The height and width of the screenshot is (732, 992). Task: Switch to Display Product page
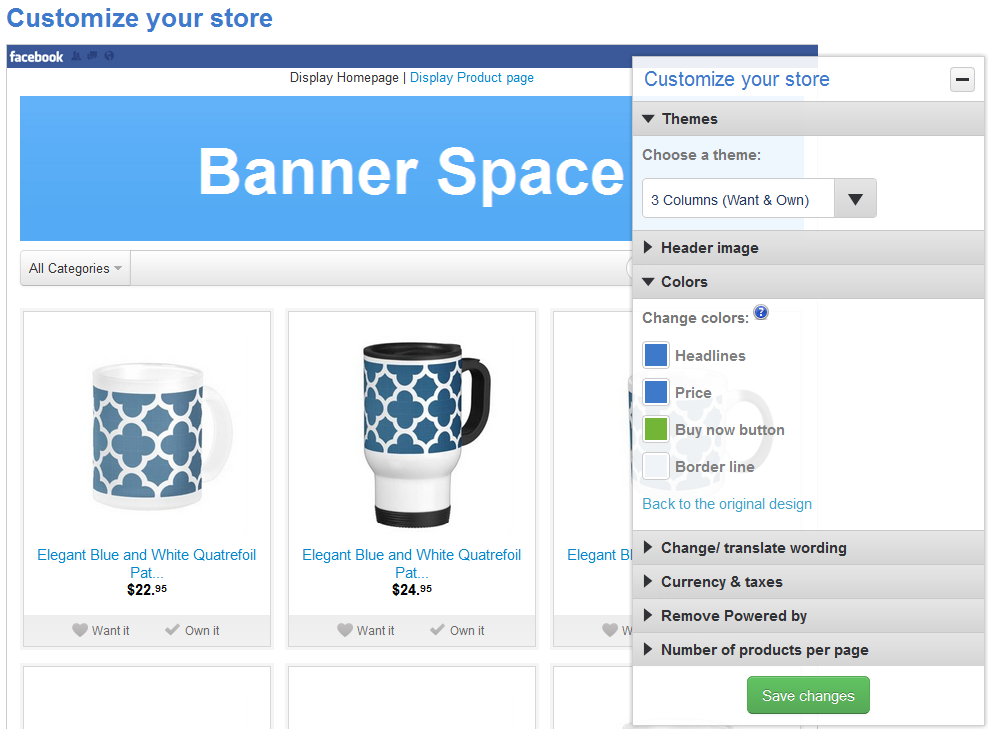point(471,78)
